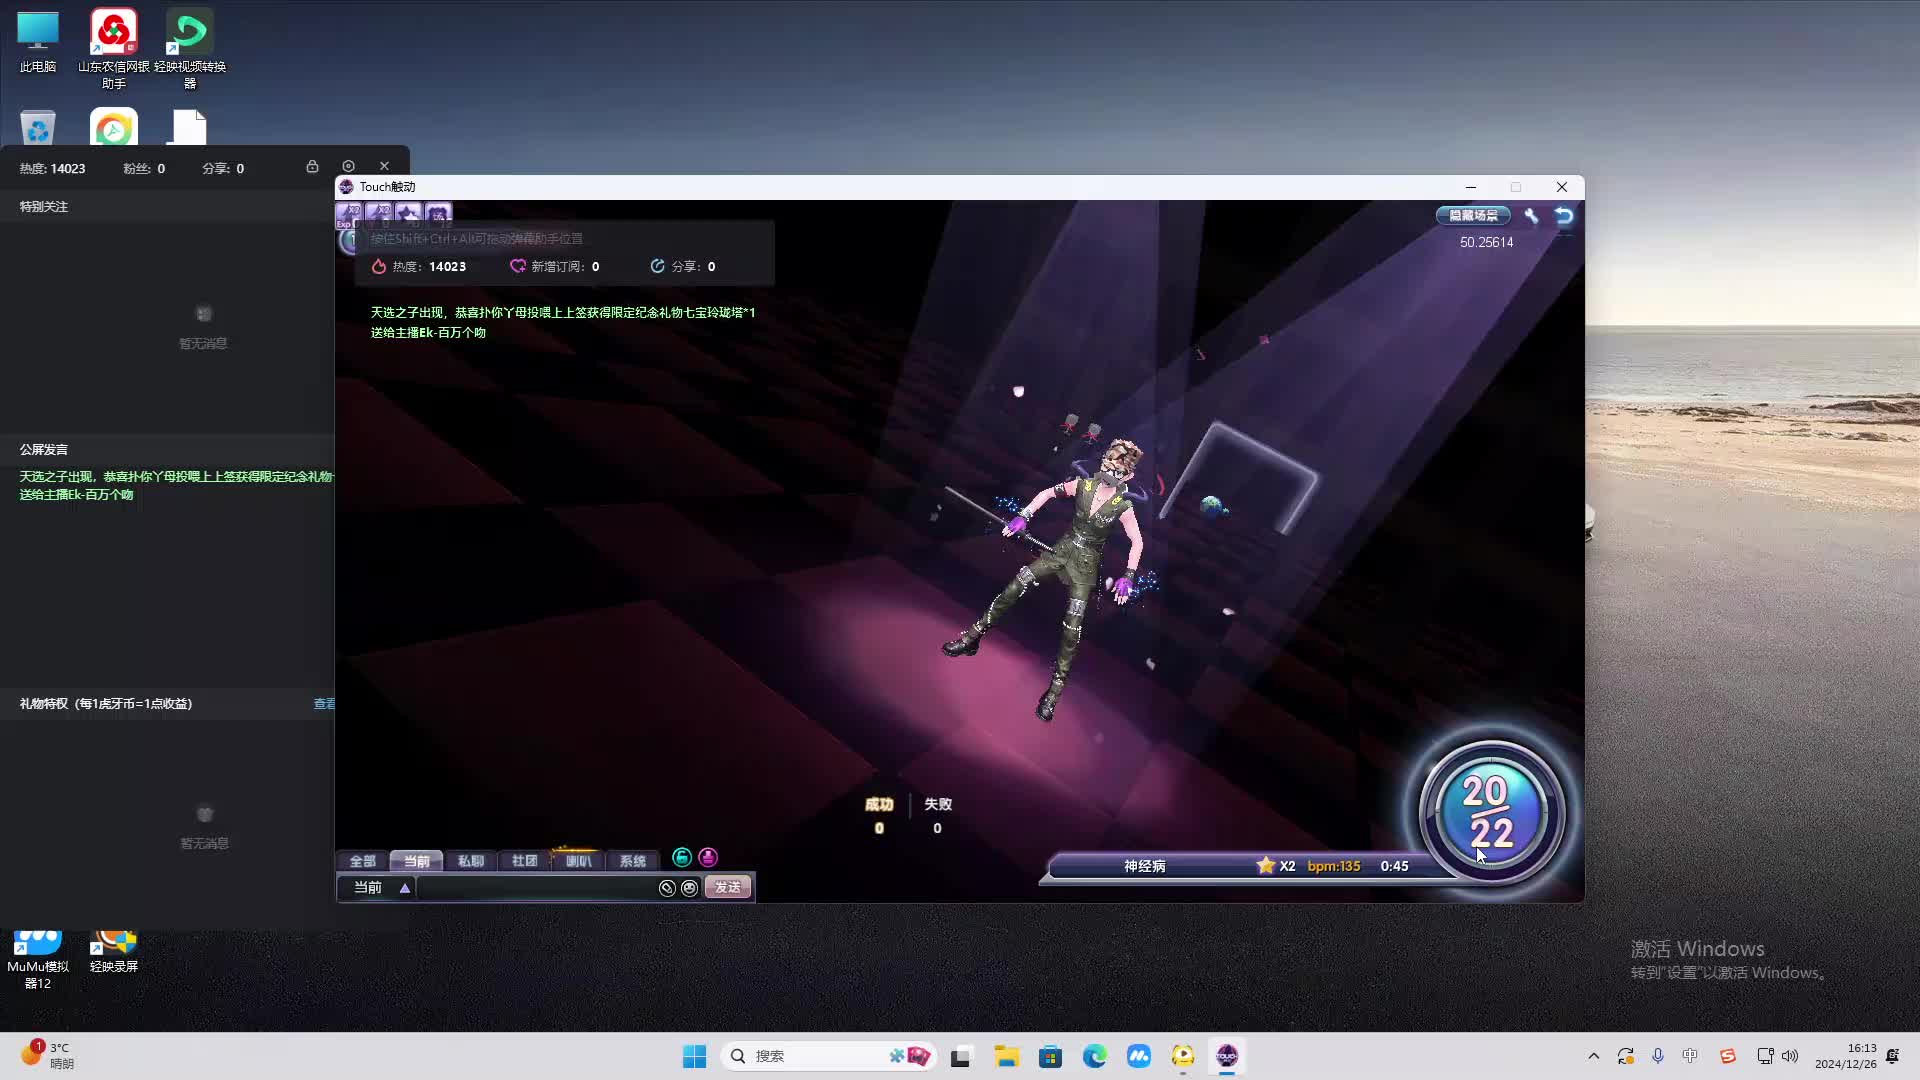
Task: Click the Touch game icon in taskbar
Action: 1226,1056
